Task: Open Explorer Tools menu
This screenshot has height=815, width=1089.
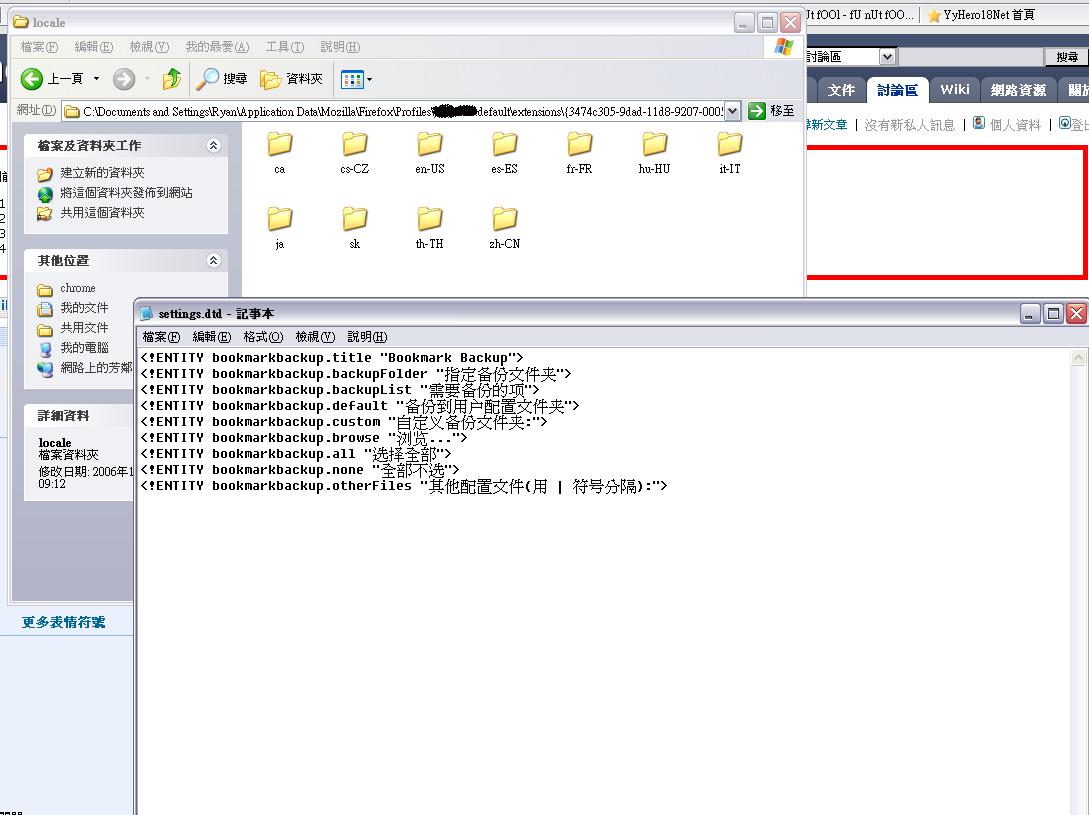Action: [285, 47]
